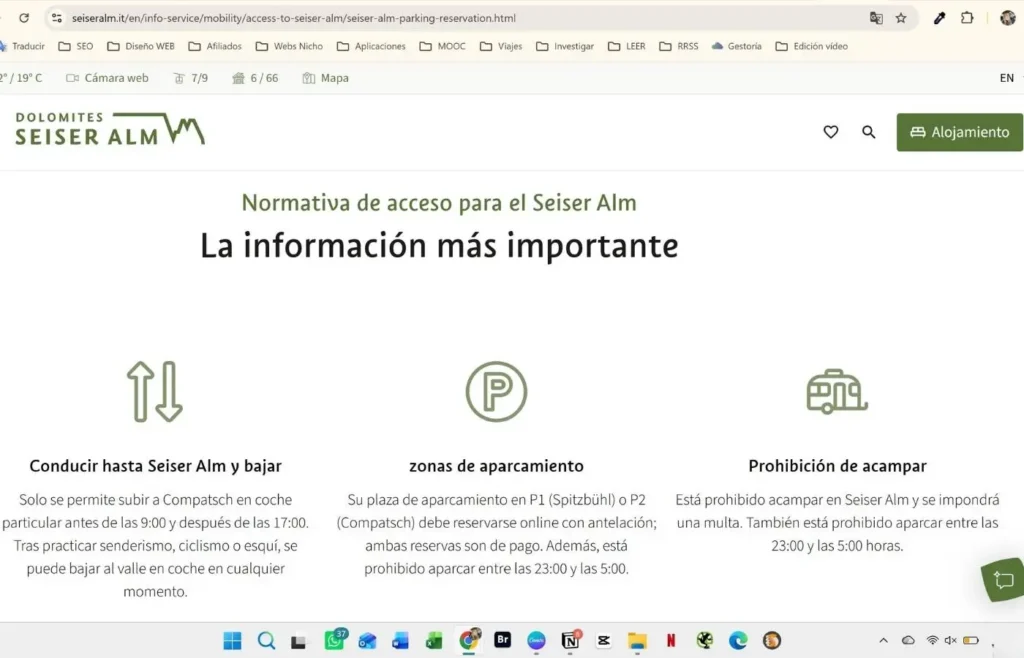Click subtitle 'Normativa de acceso para el Seiser Alm'
This screenshot has height=658, width=1024.
tap(439, 202)
